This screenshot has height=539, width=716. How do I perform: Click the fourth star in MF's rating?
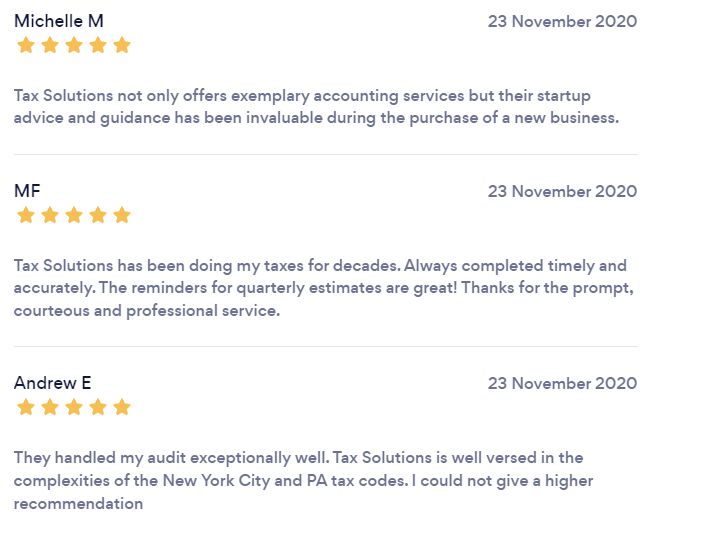(x=98, y=215)
